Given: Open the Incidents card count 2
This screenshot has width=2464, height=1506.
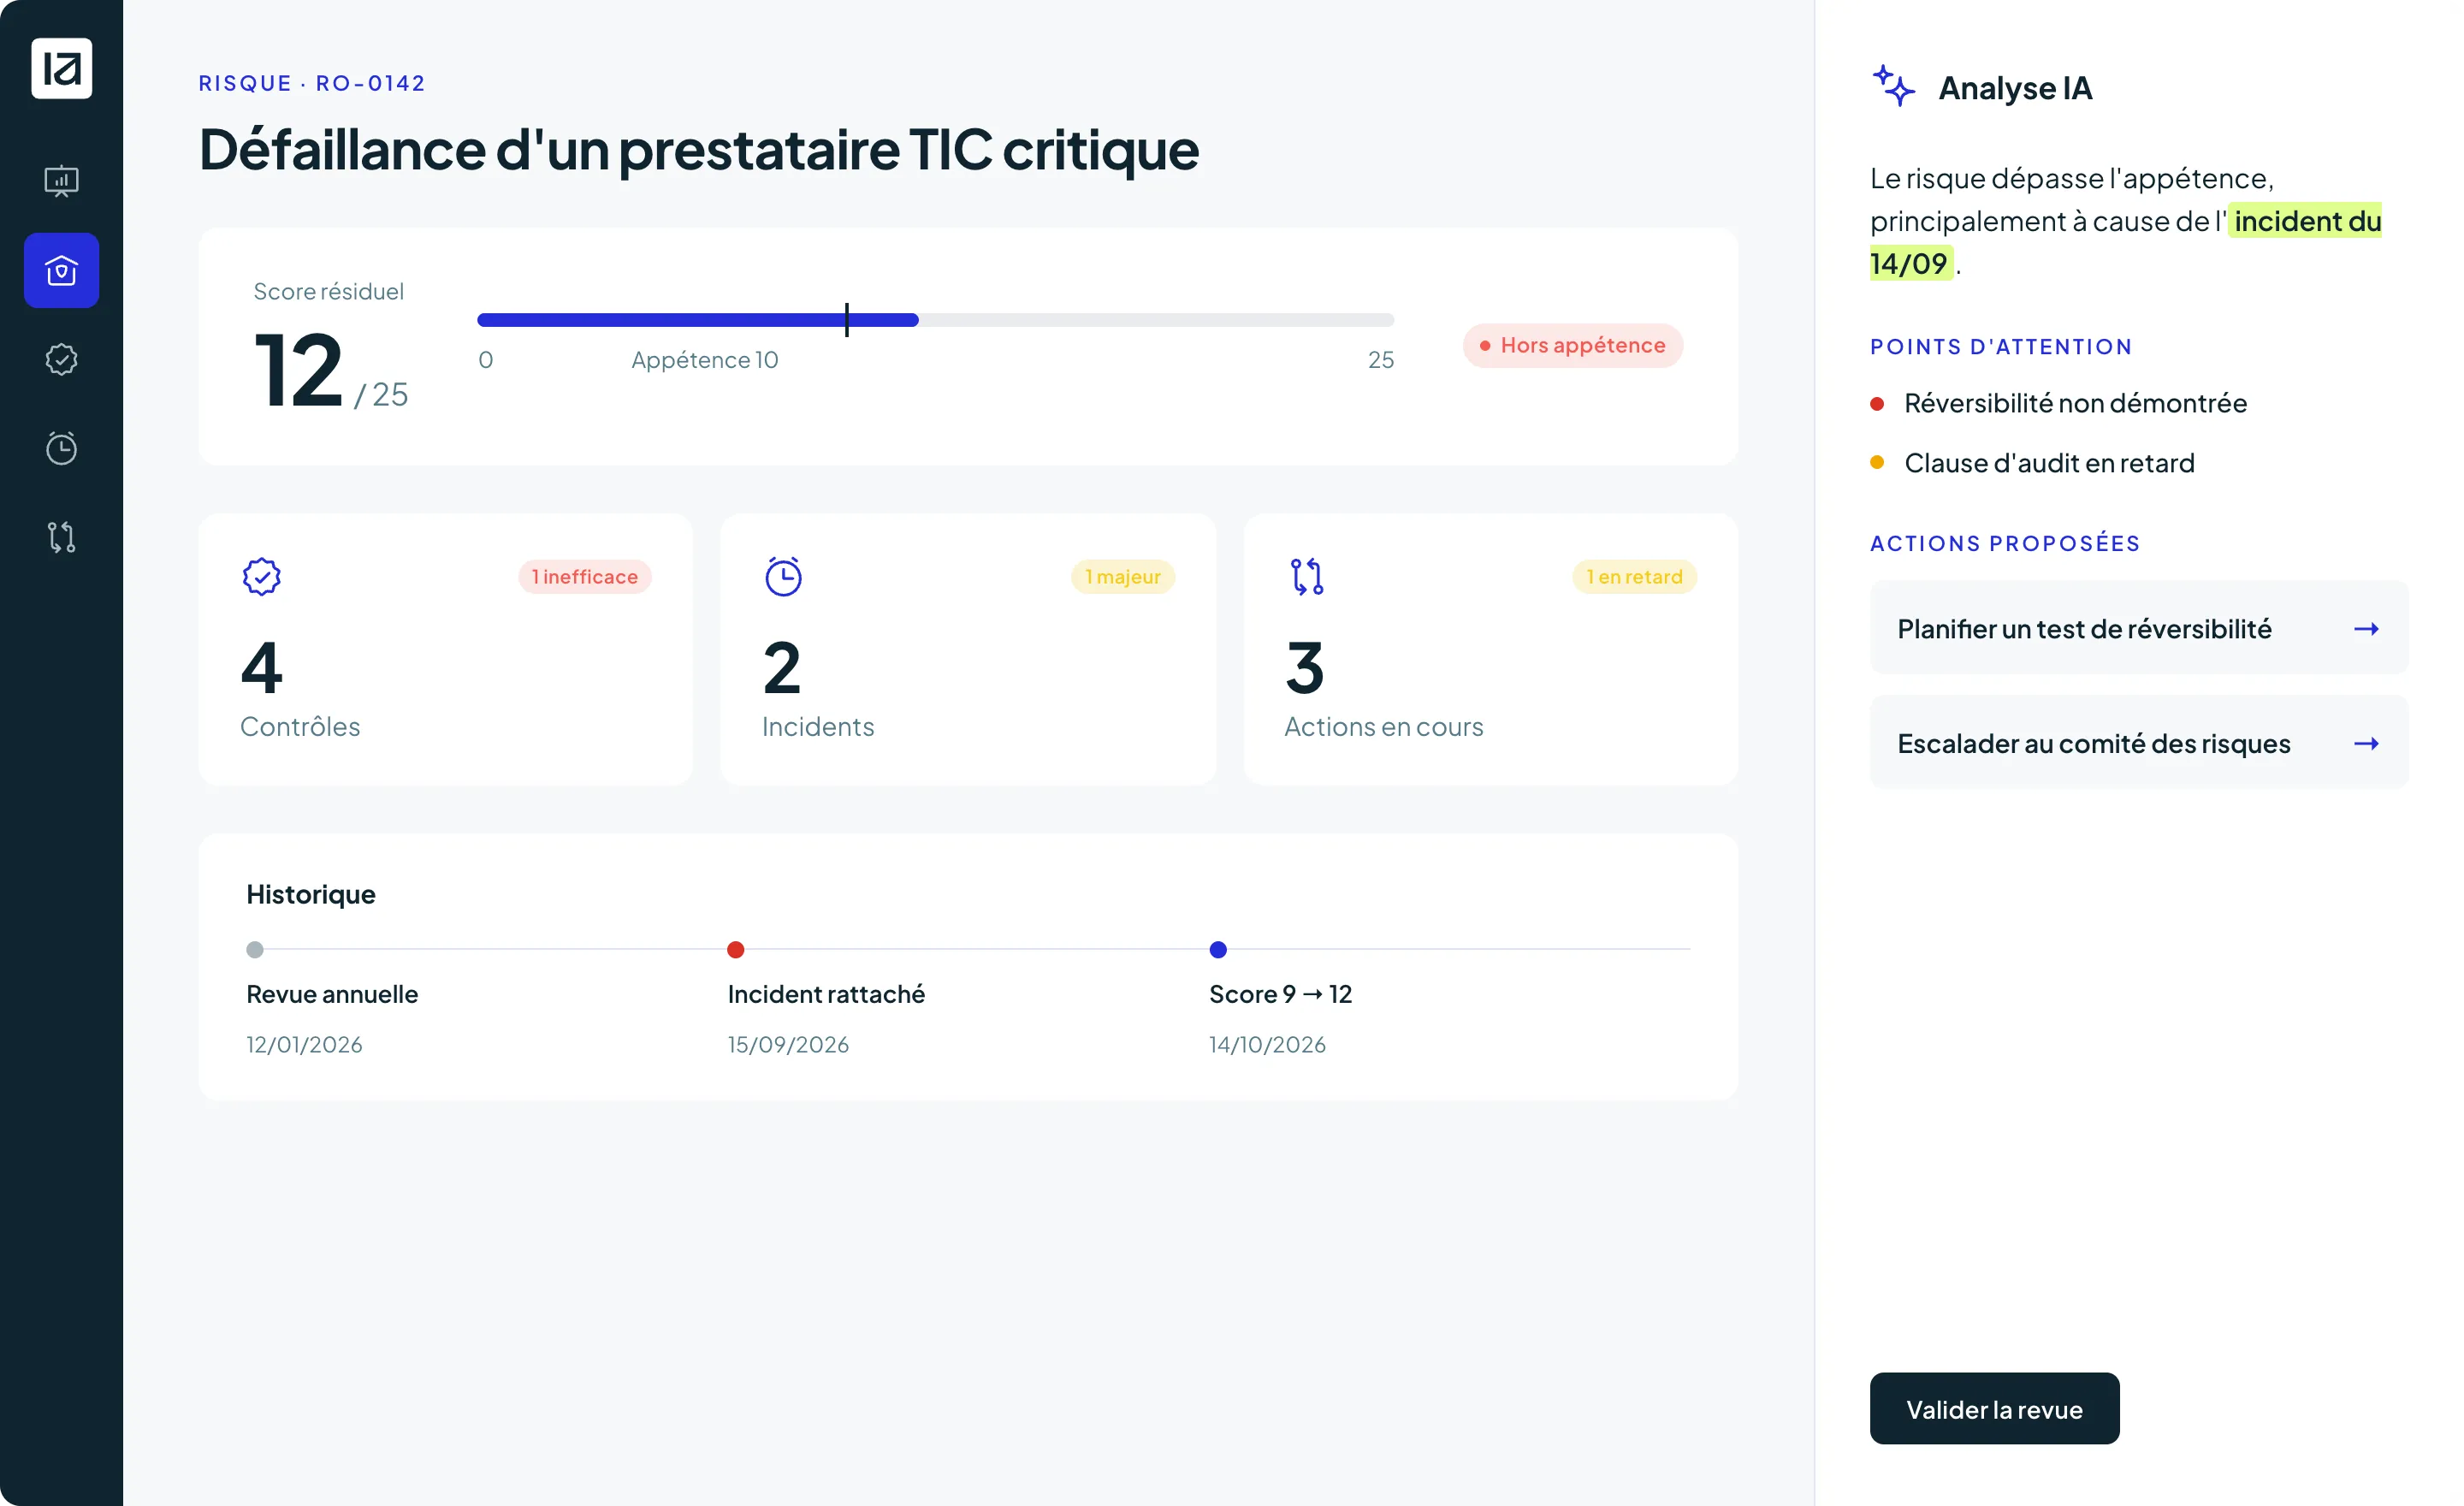Looking at the screenshot, I should tap(782, 669).
